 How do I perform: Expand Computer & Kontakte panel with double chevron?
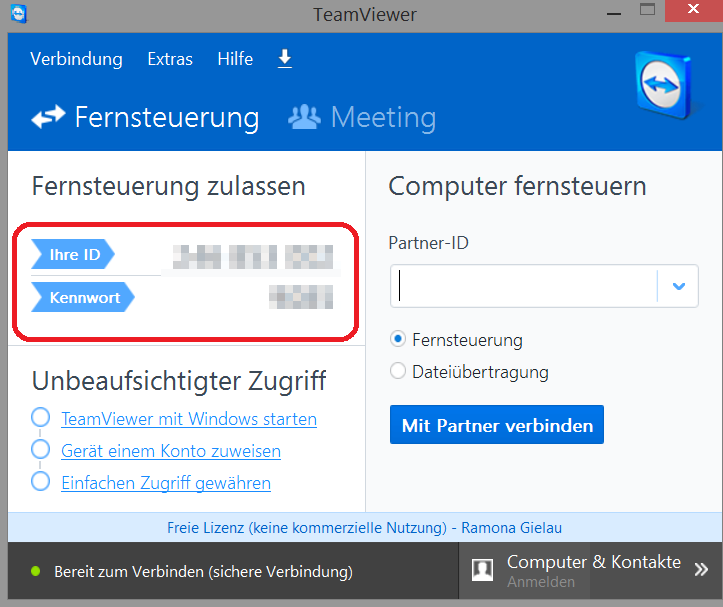coord(701,569)
